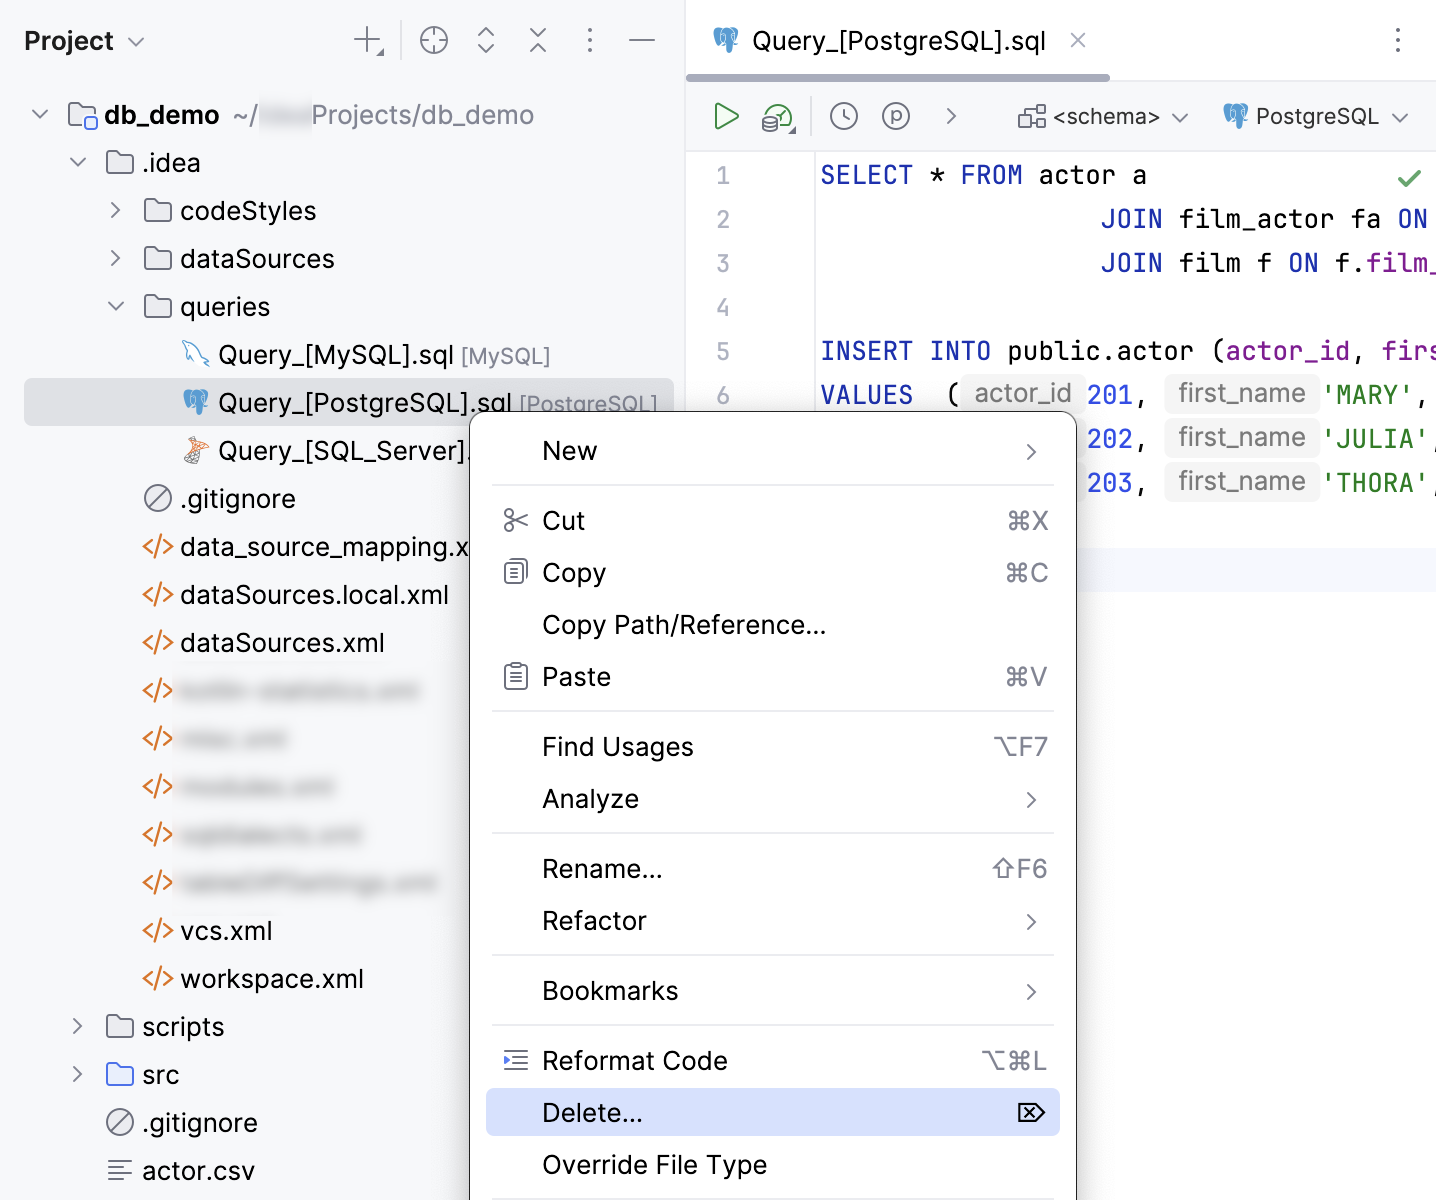The image size is (1436, 1200).
Task: Click the Reformat Code icon in context menu
Action: (516, 1060)
